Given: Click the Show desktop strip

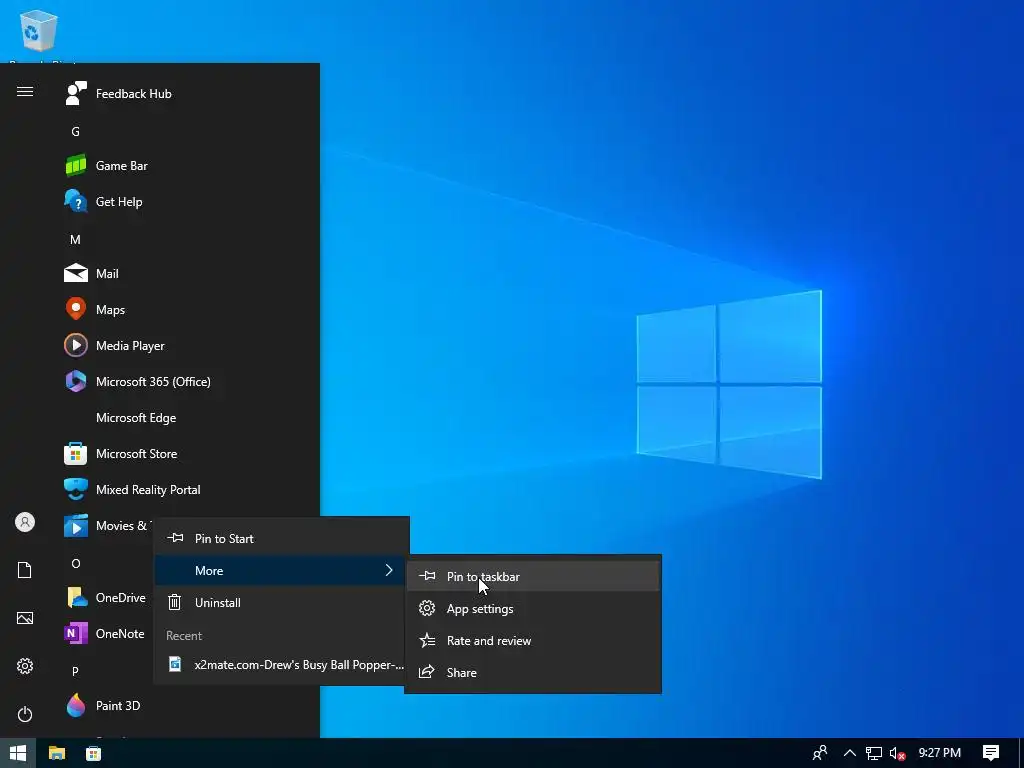Looking at the screenshot, I should [1021, 753].
